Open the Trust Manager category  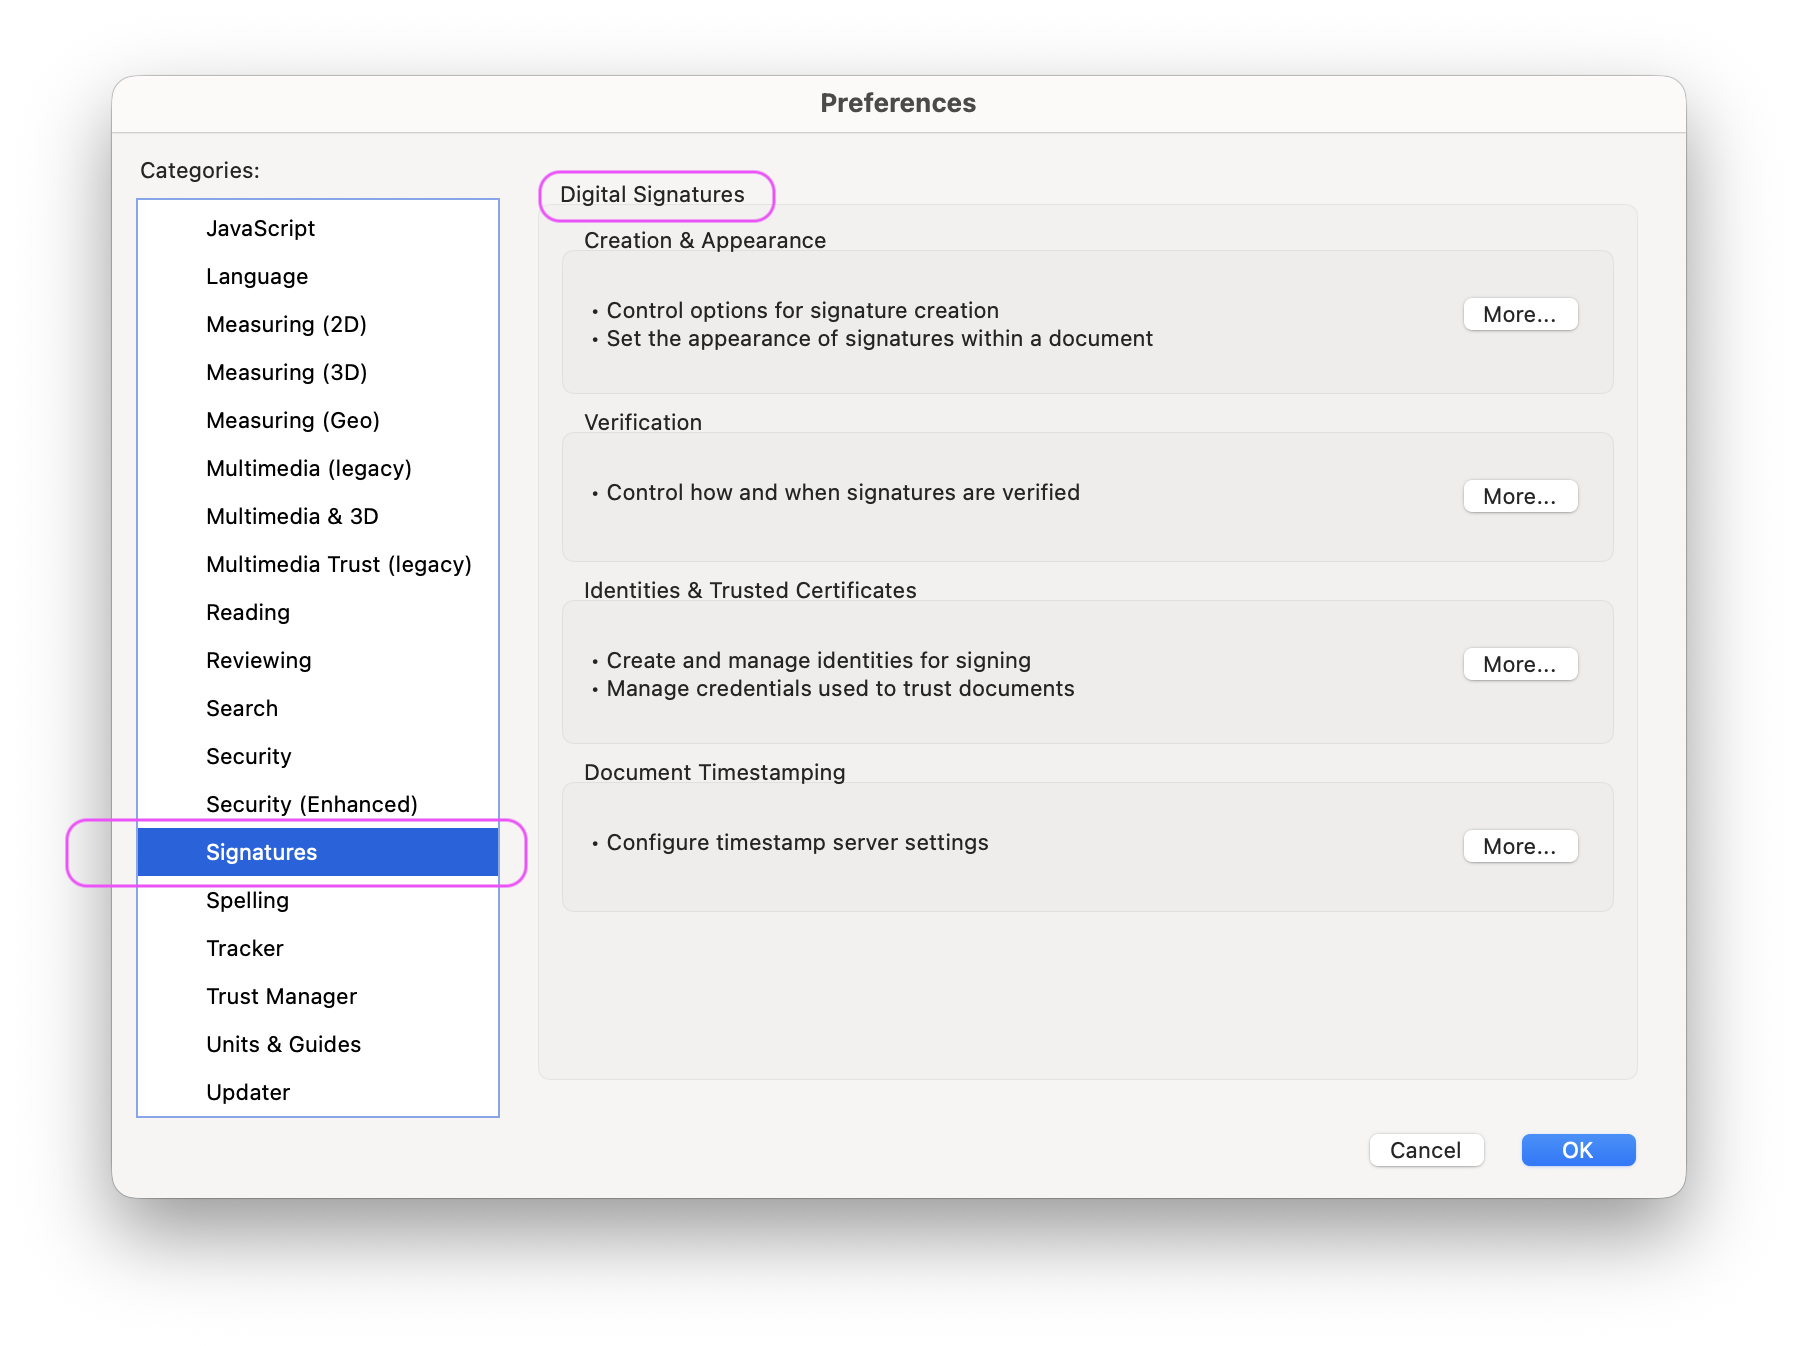point(281,996)
